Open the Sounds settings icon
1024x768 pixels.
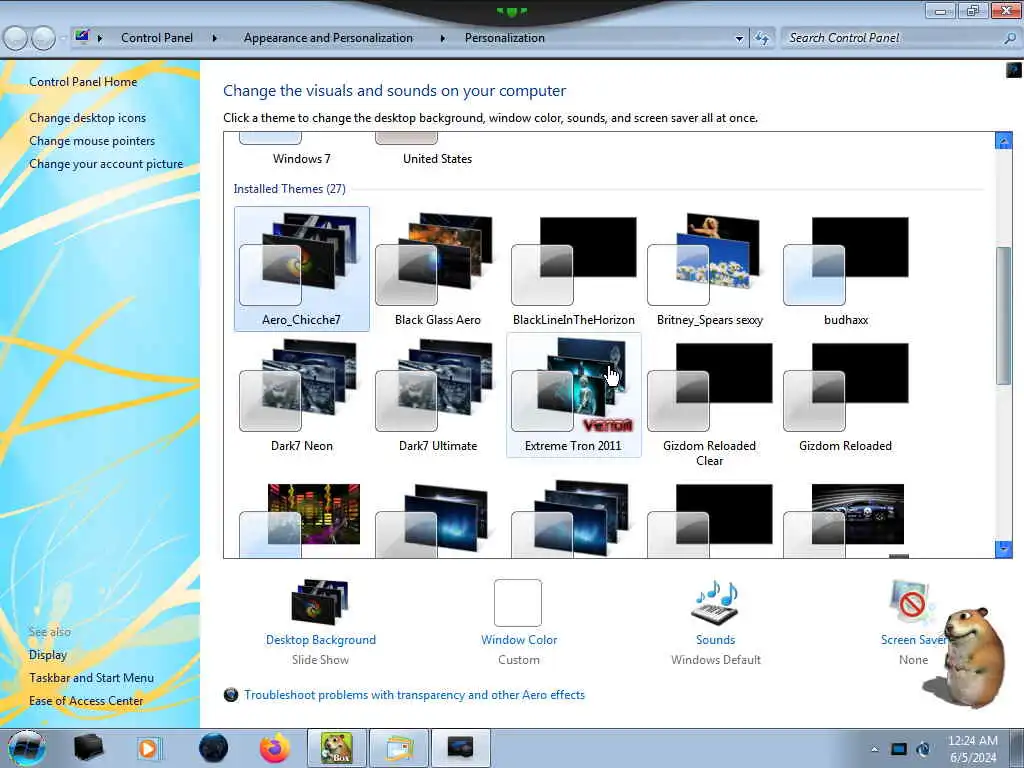pos(715,602)
